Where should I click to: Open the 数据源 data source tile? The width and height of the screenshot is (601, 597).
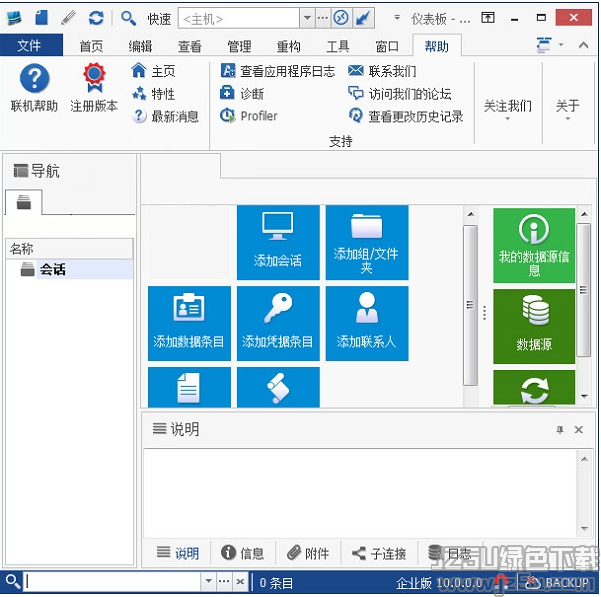tap(534, 326)
